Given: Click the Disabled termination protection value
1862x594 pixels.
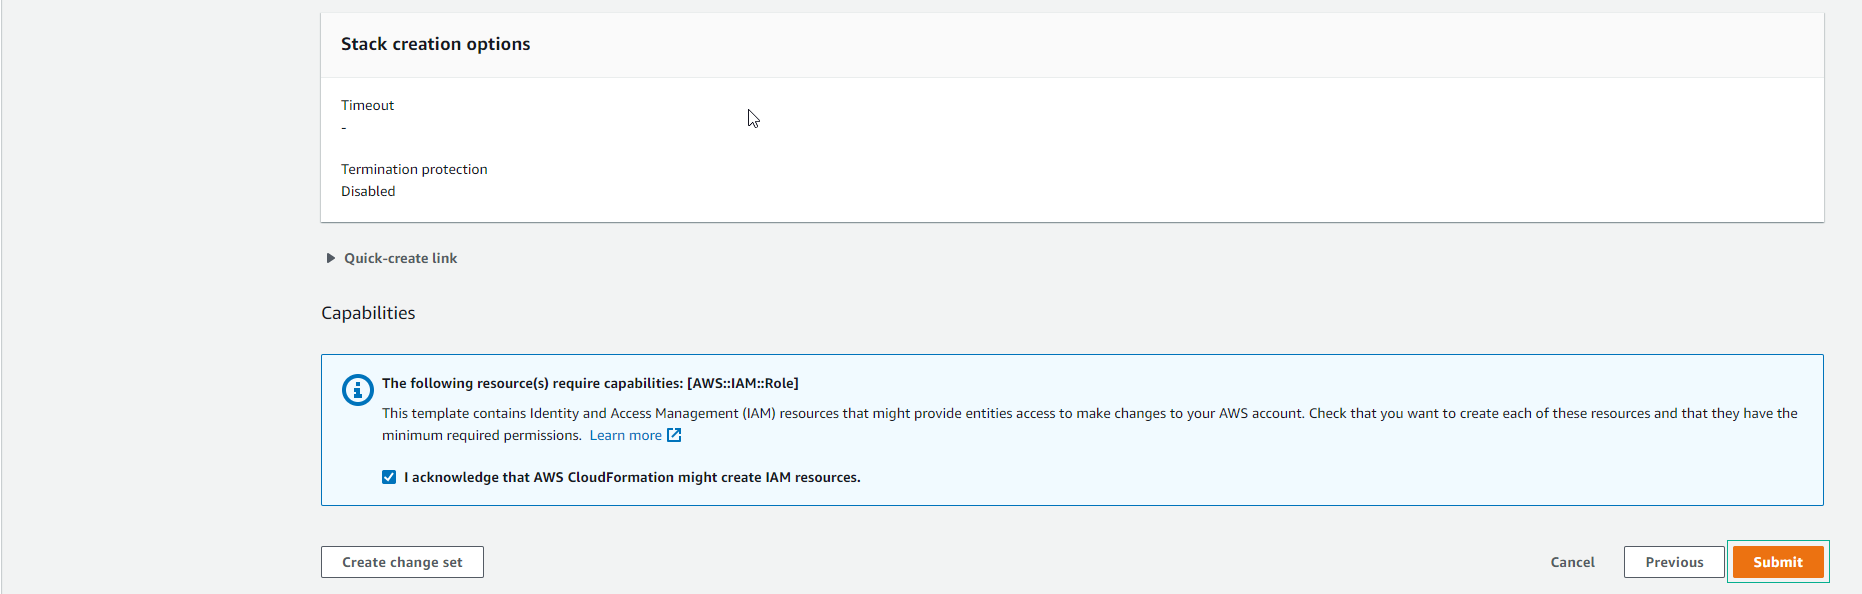Looking at the screenshot, I should pyautogui.click(x=368, y=191).
